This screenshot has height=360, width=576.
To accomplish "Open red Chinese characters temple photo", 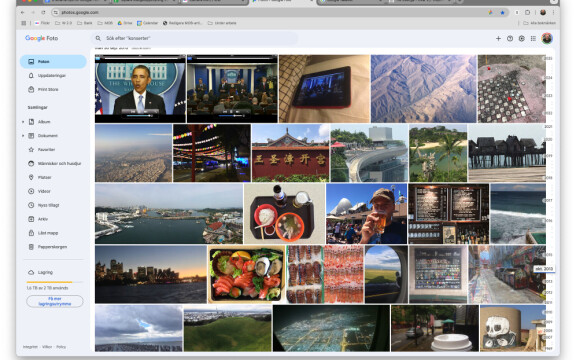I will click(x=290, y=153).
